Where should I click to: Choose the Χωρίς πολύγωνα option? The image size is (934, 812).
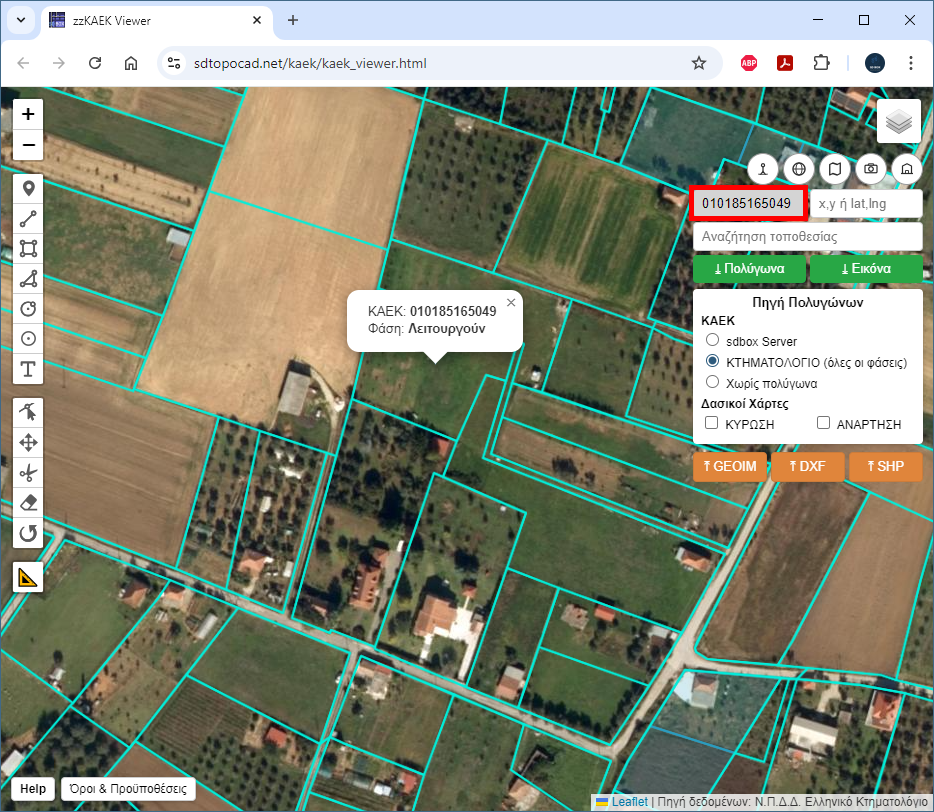pyautogui.click(x=713, y=382)
